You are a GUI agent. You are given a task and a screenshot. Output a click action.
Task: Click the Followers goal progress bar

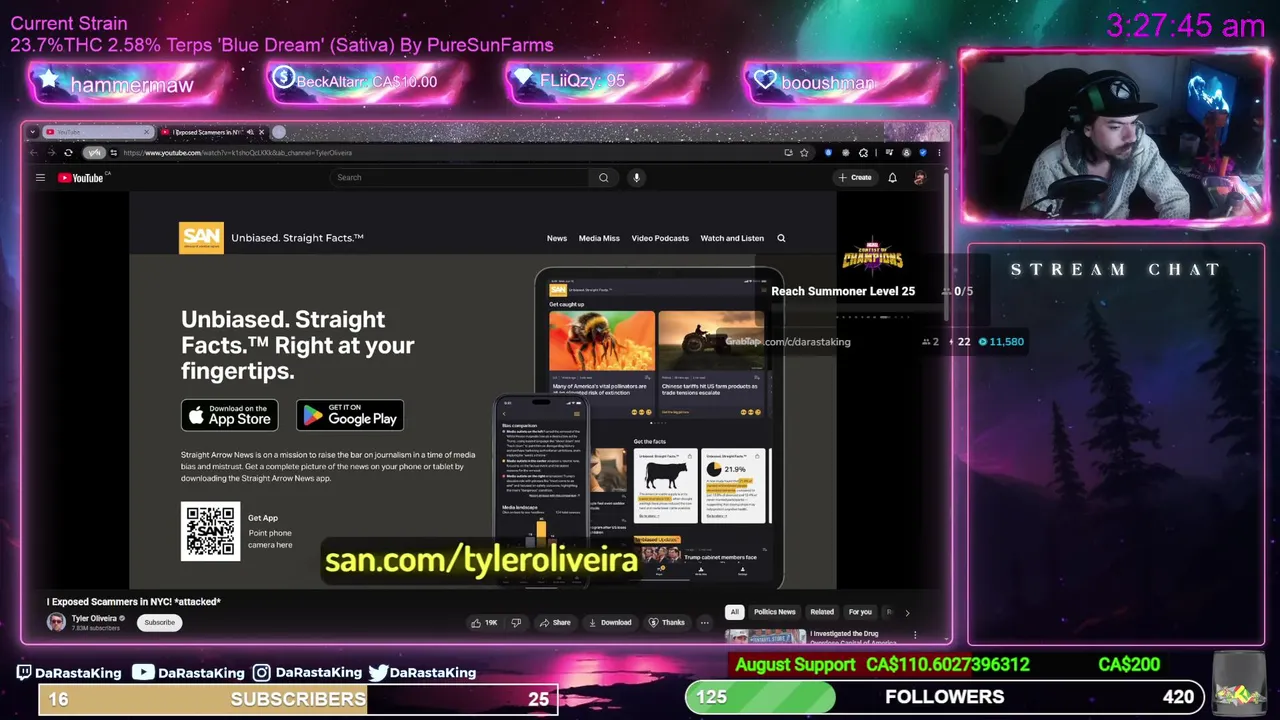945,697
